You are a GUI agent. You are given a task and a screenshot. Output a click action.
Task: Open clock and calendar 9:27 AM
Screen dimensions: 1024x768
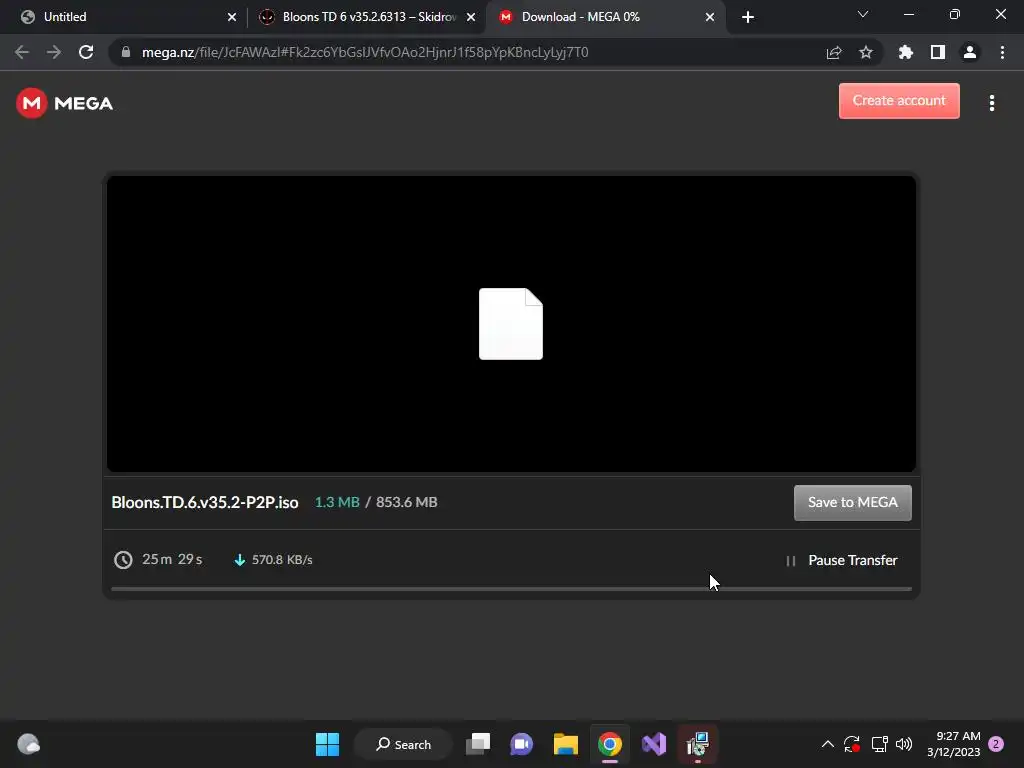[x=953, y=744]
